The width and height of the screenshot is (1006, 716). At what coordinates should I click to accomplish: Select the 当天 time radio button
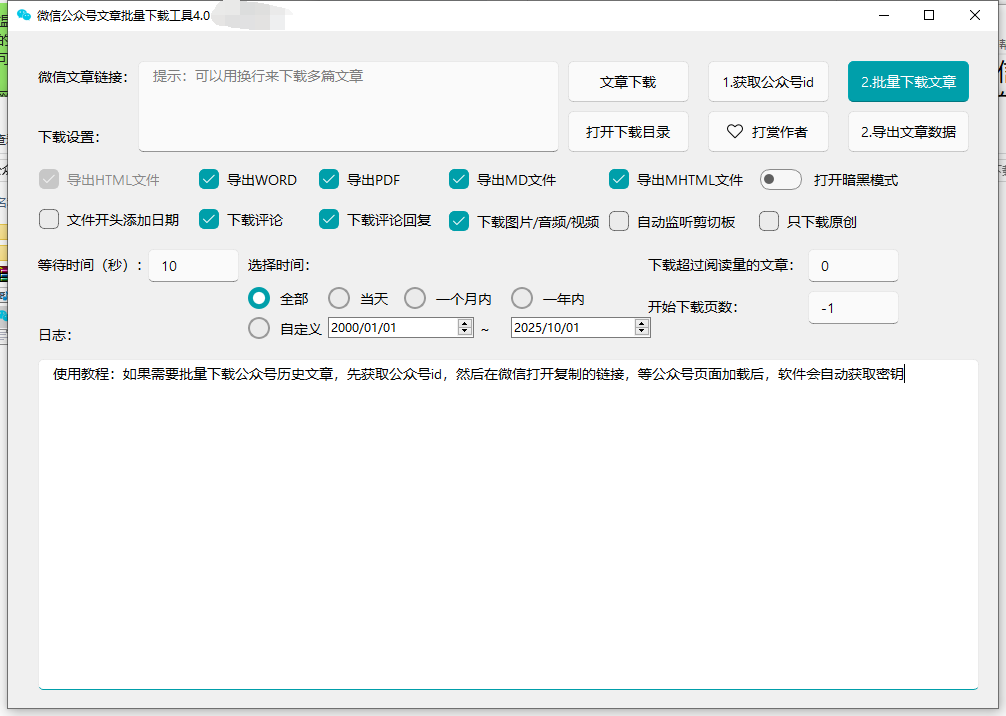coord(339,298)
